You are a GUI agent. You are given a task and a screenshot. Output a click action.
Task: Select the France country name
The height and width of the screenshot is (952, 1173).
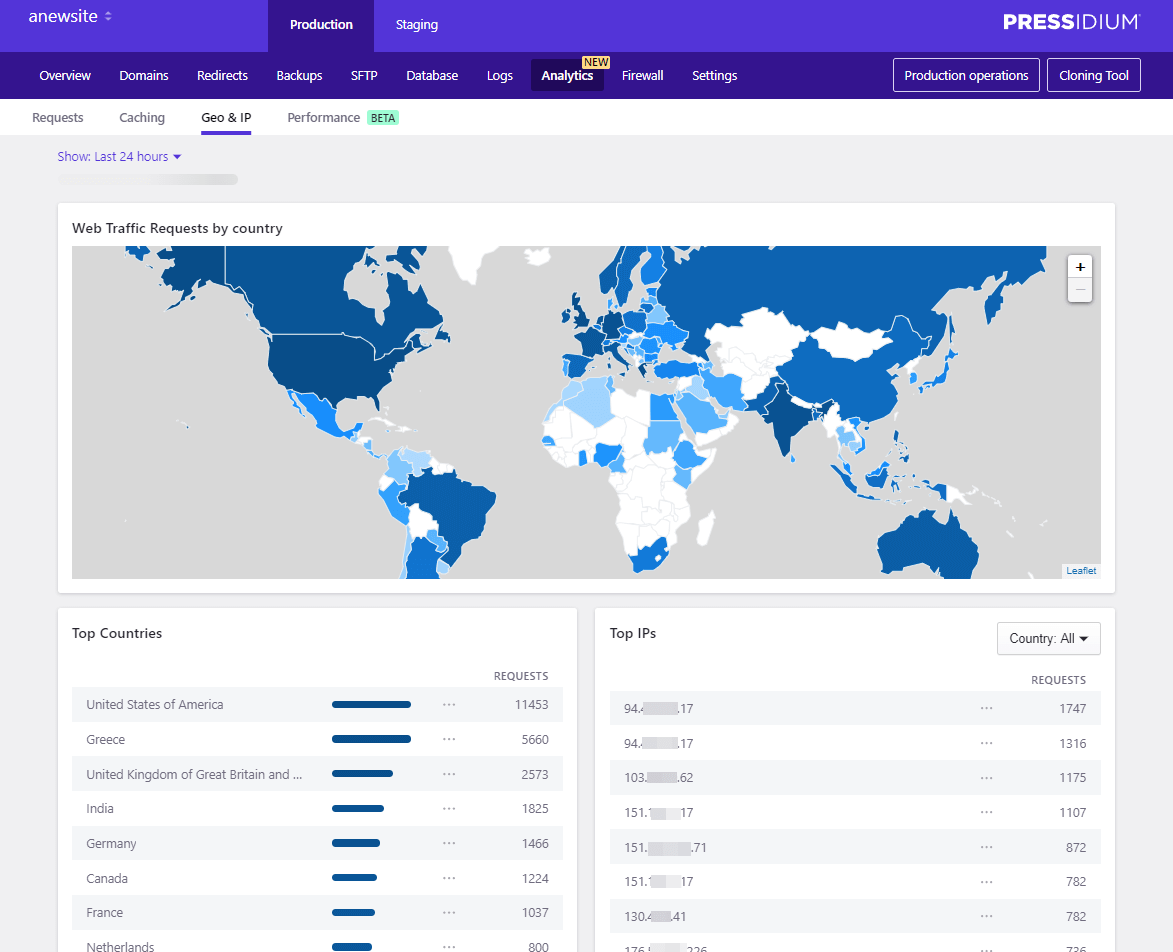tap(105, 912)
